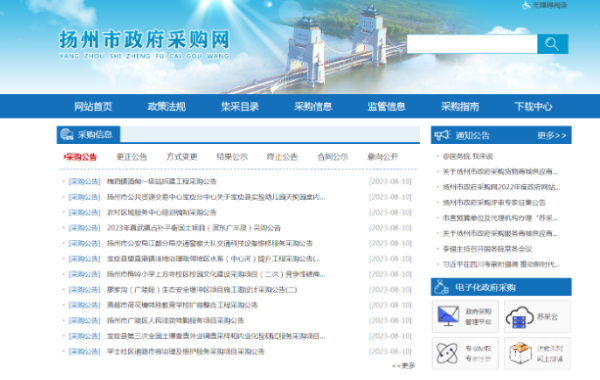This screenshot has width=600, height=380.
Task: Open 扬州市政府采购评审专家征集公告
Action: pyautogui.click(x=494, y=202)
